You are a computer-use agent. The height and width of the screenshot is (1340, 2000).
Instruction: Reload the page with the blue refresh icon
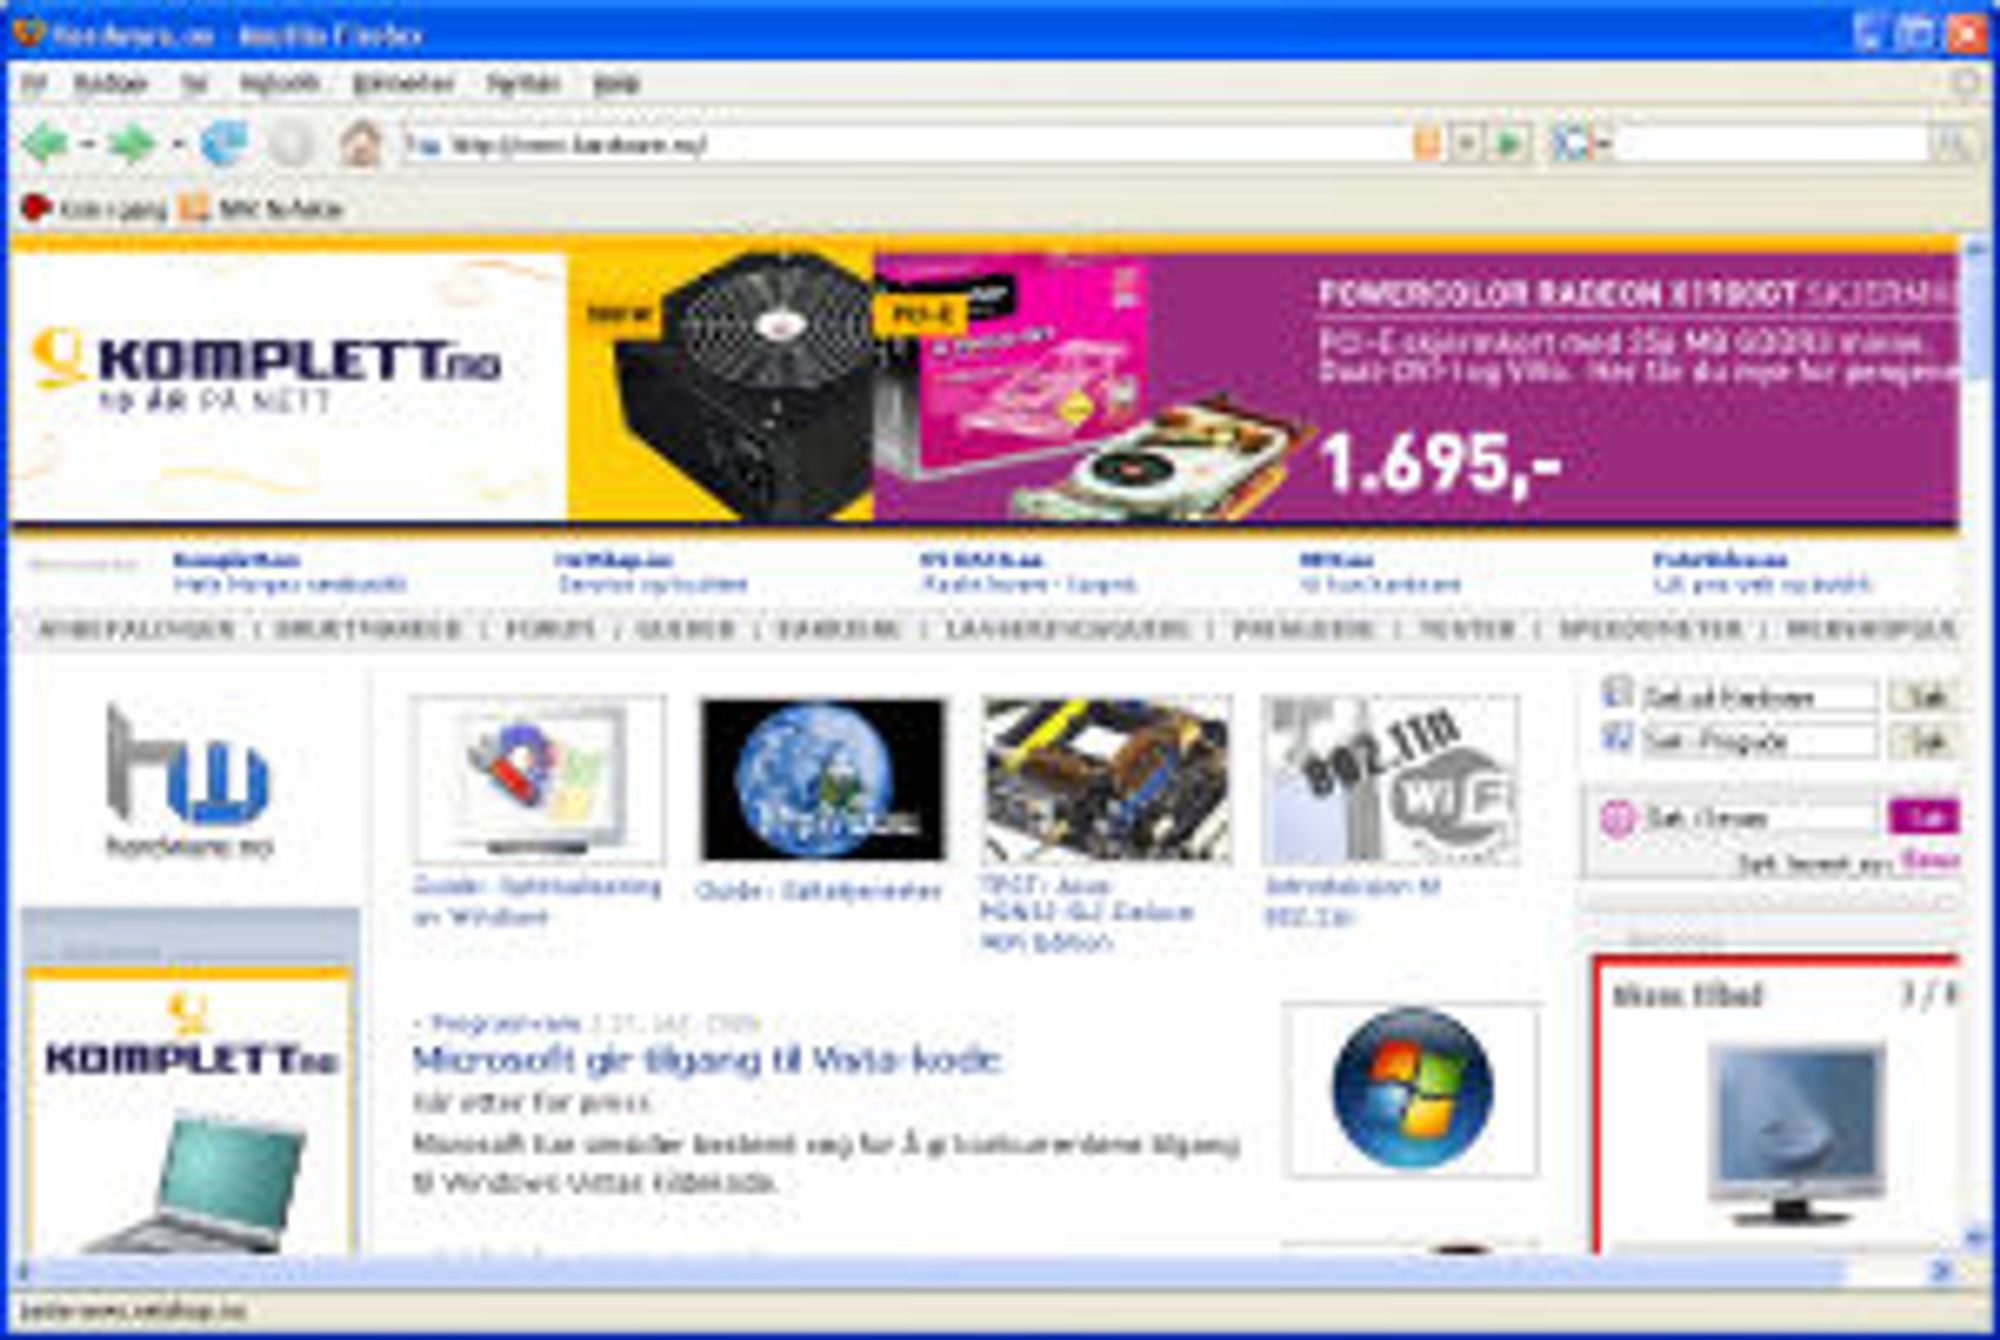224,145
